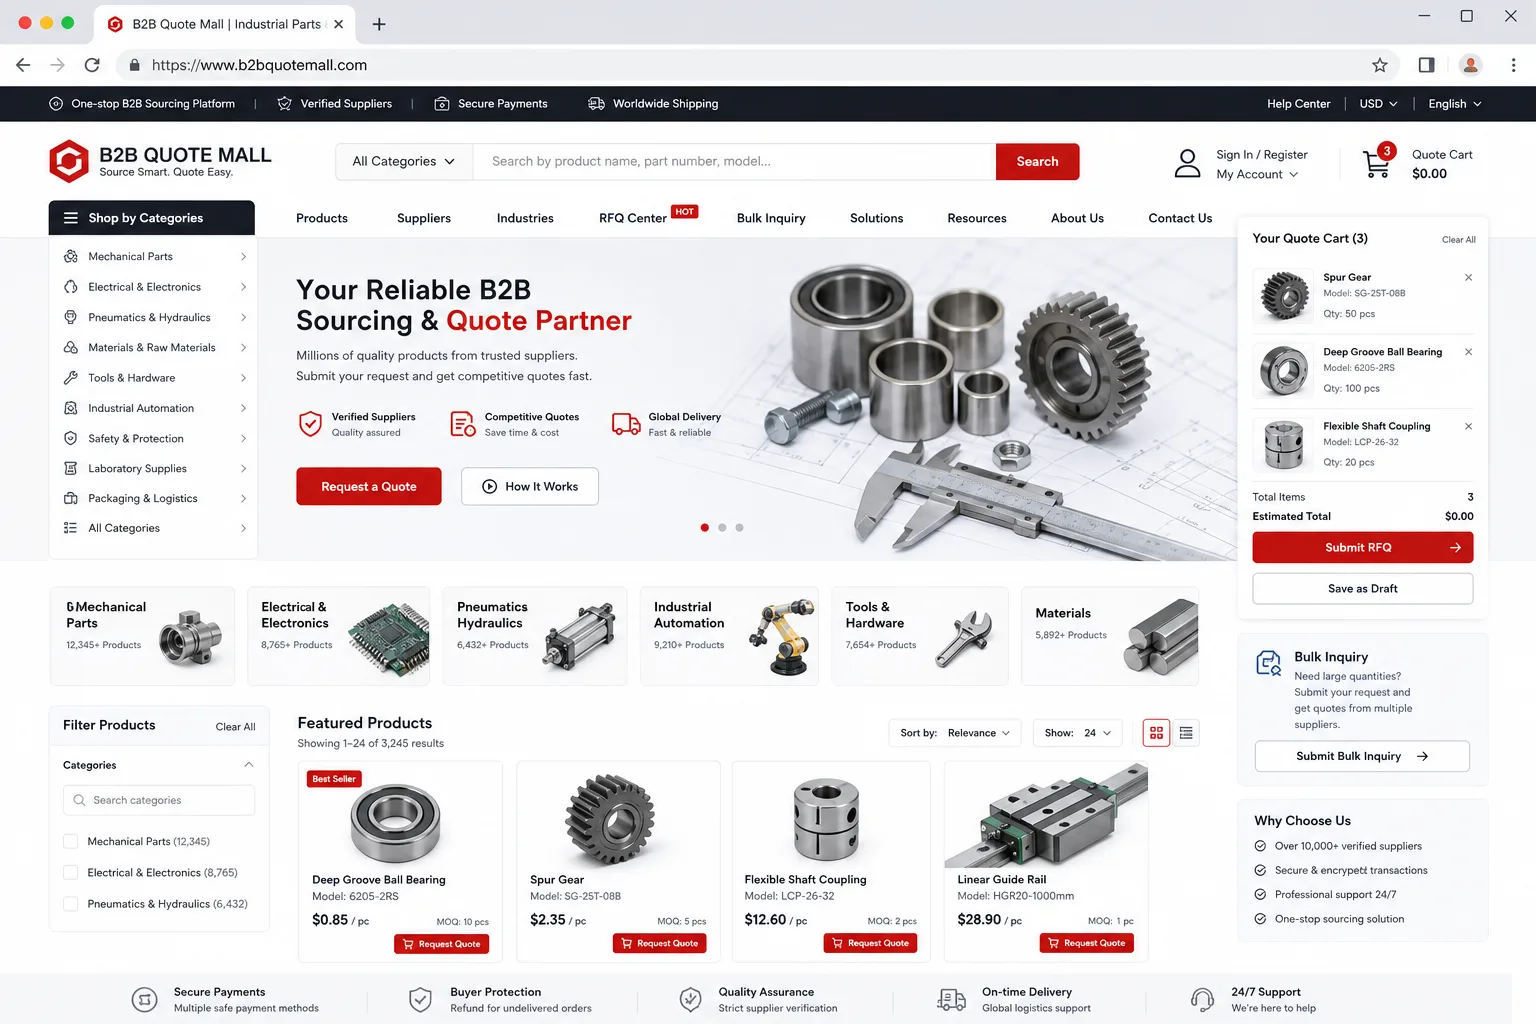Check the Mechanical Parts filter
This screenshot has height=1024, width=1536.
pos(71,841)
